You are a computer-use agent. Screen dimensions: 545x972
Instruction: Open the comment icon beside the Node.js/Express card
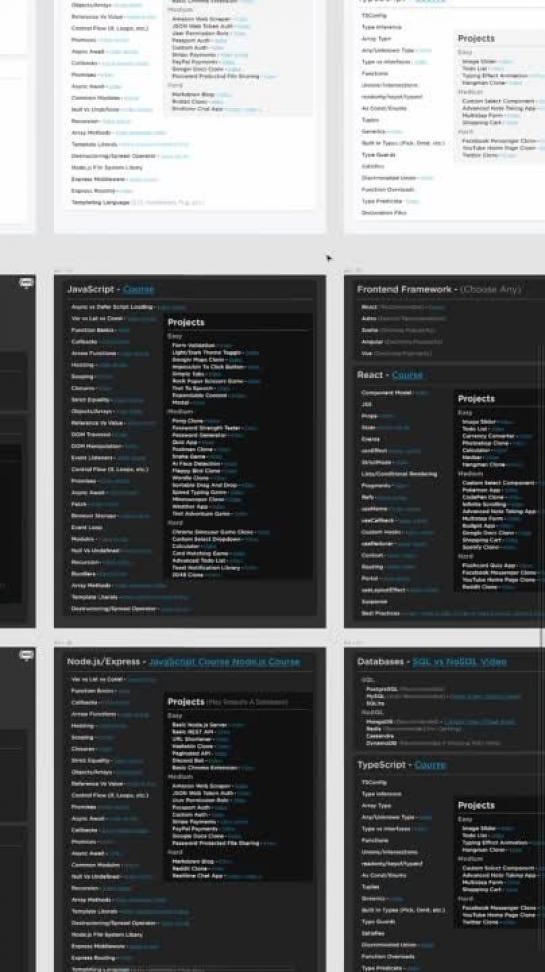pos(26,655)
